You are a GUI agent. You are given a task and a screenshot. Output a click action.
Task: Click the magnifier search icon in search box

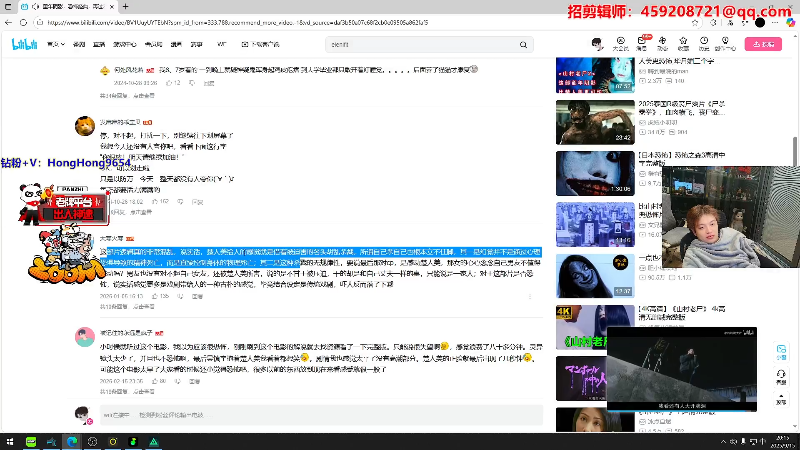[523, 44]
